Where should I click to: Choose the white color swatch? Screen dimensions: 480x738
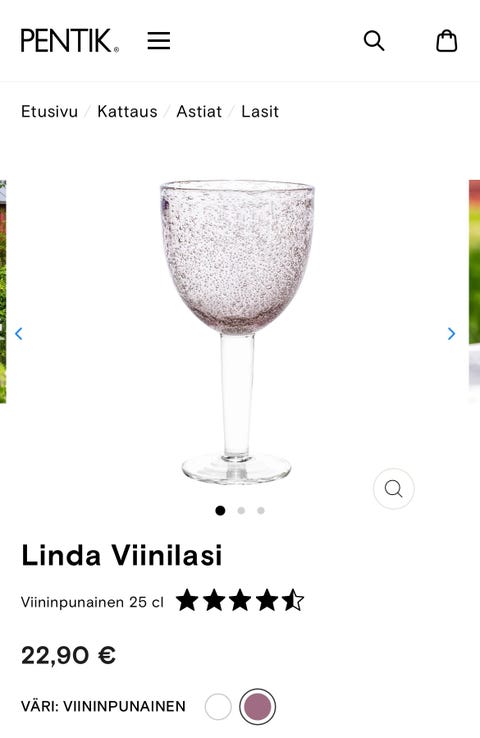218,706
